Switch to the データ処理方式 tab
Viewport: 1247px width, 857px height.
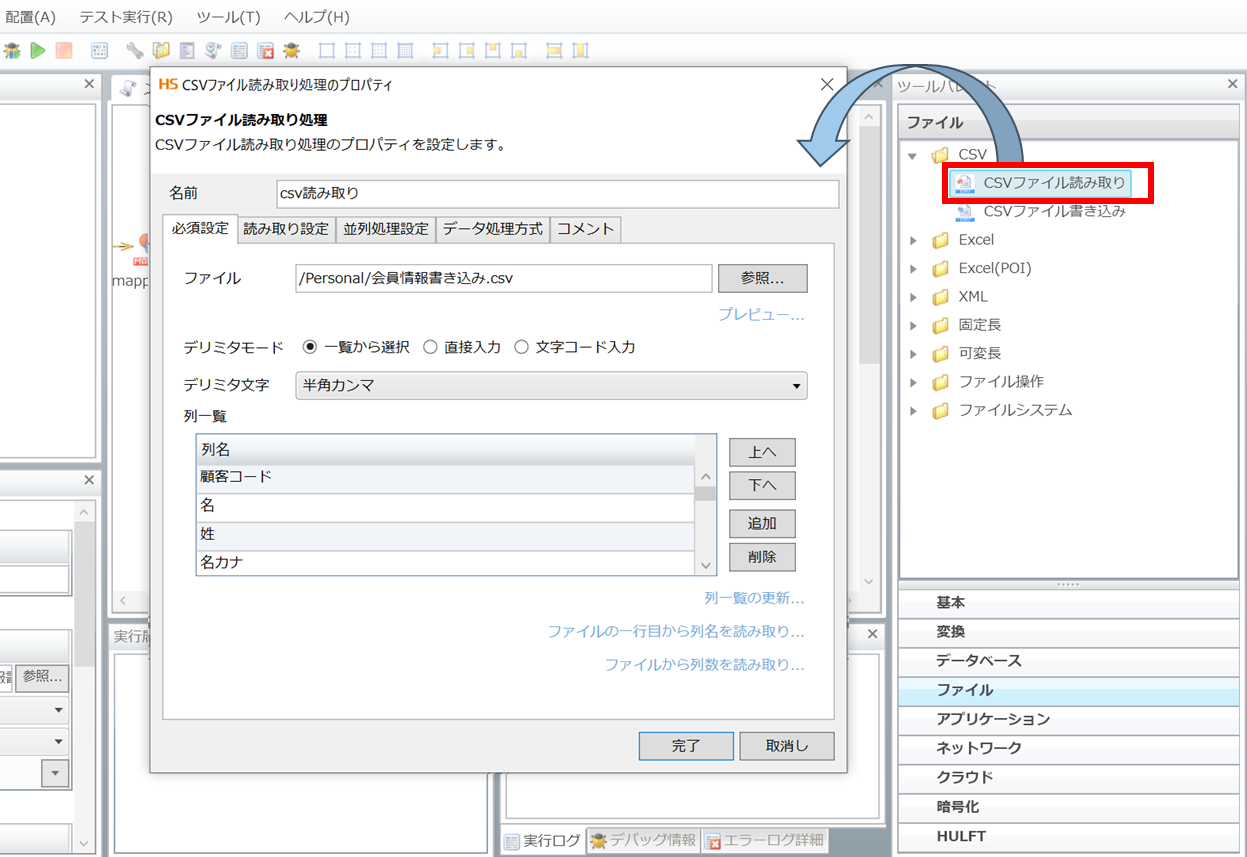[x=492, y=229]
